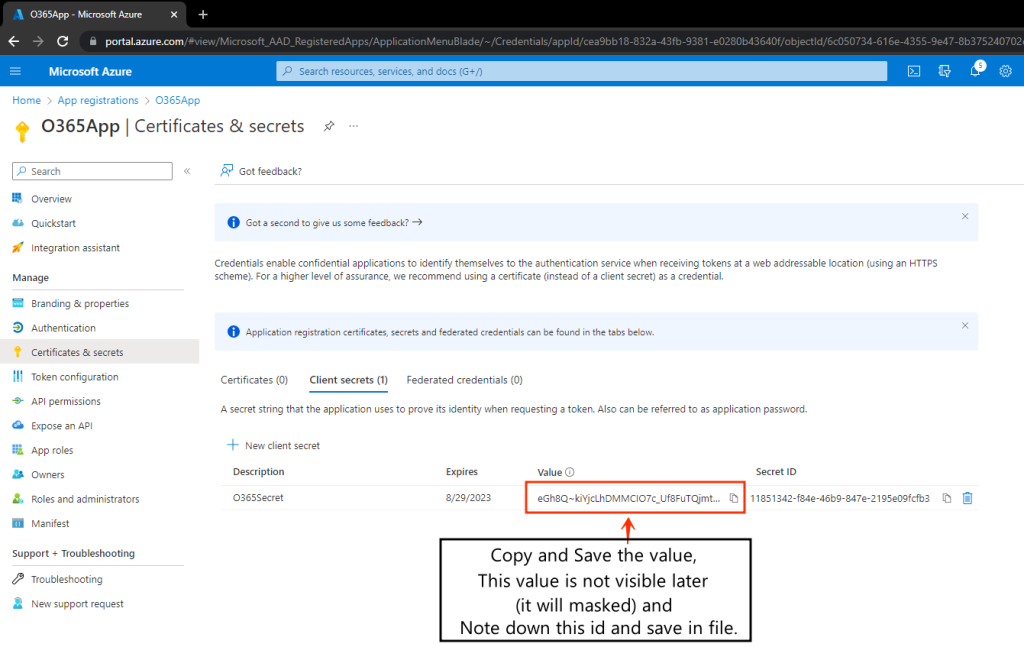This screenshot has width=1024, height=647.
Task: Open portal settings gear
Action: (1005, 71)
